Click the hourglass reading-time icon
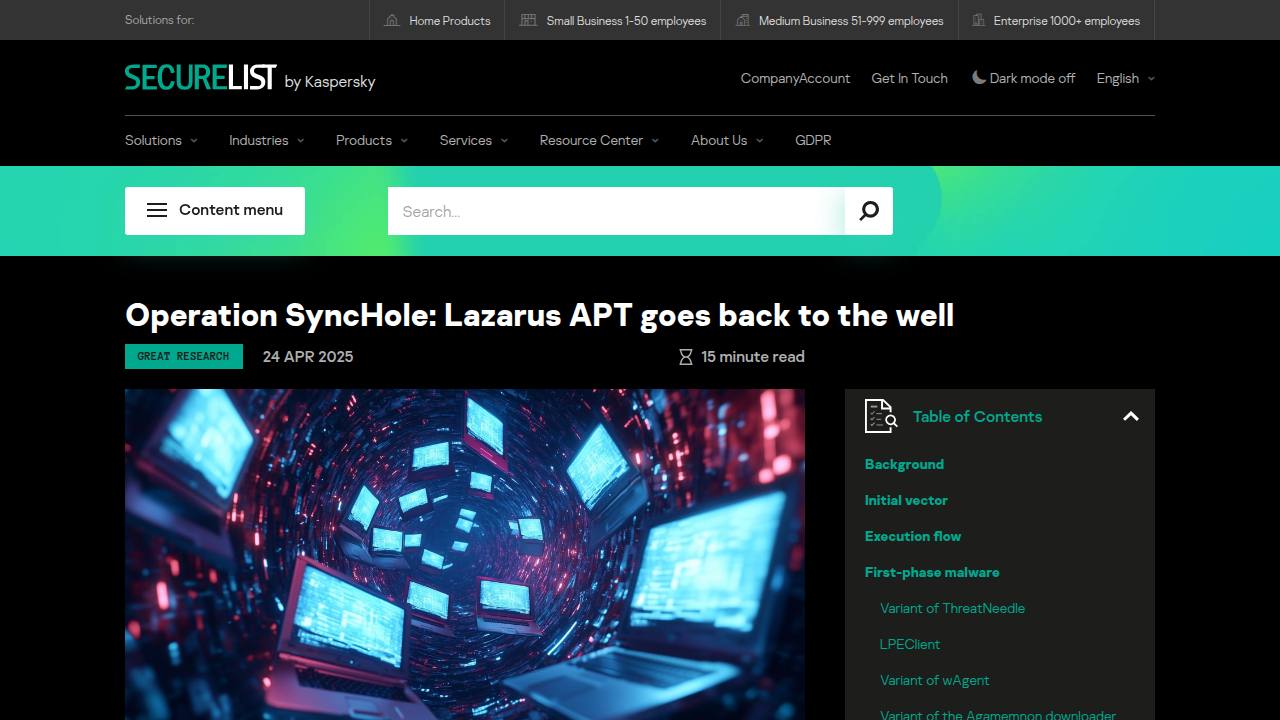The height and width of the screenshot is (720, 1280). [x=686, y=357]
